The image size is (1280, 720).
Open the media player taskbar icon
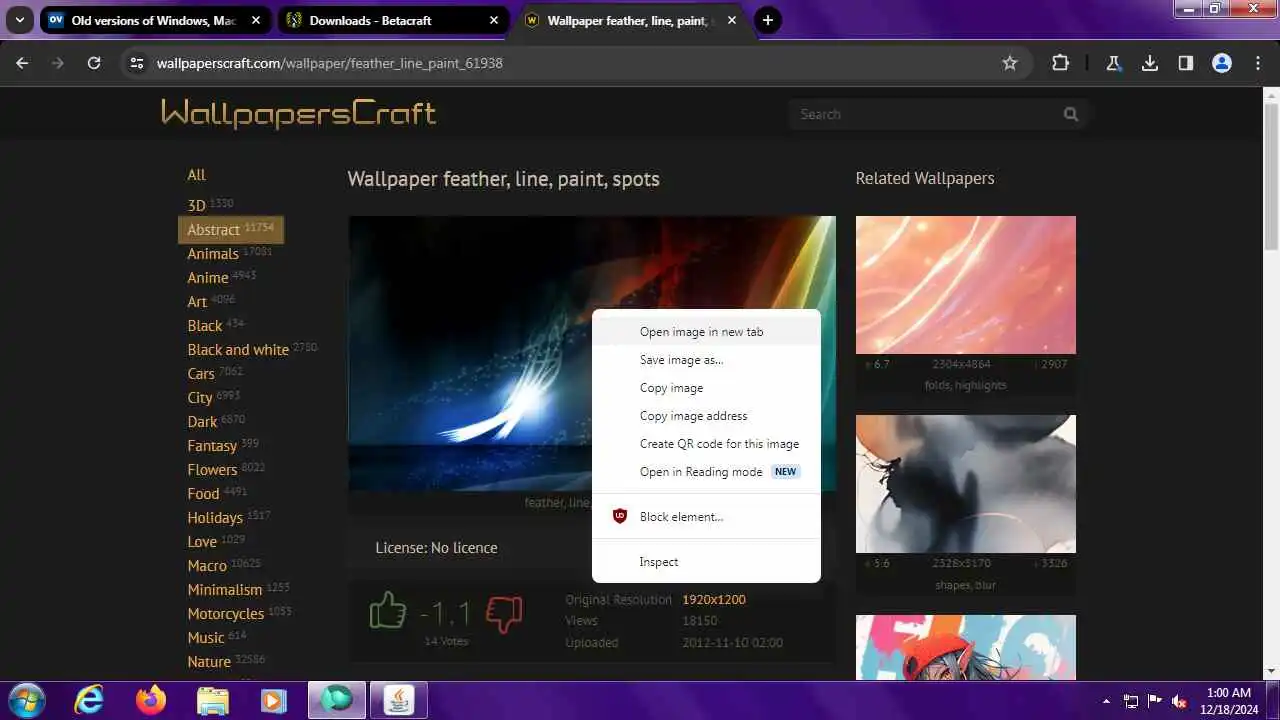[x=273, y=700]
